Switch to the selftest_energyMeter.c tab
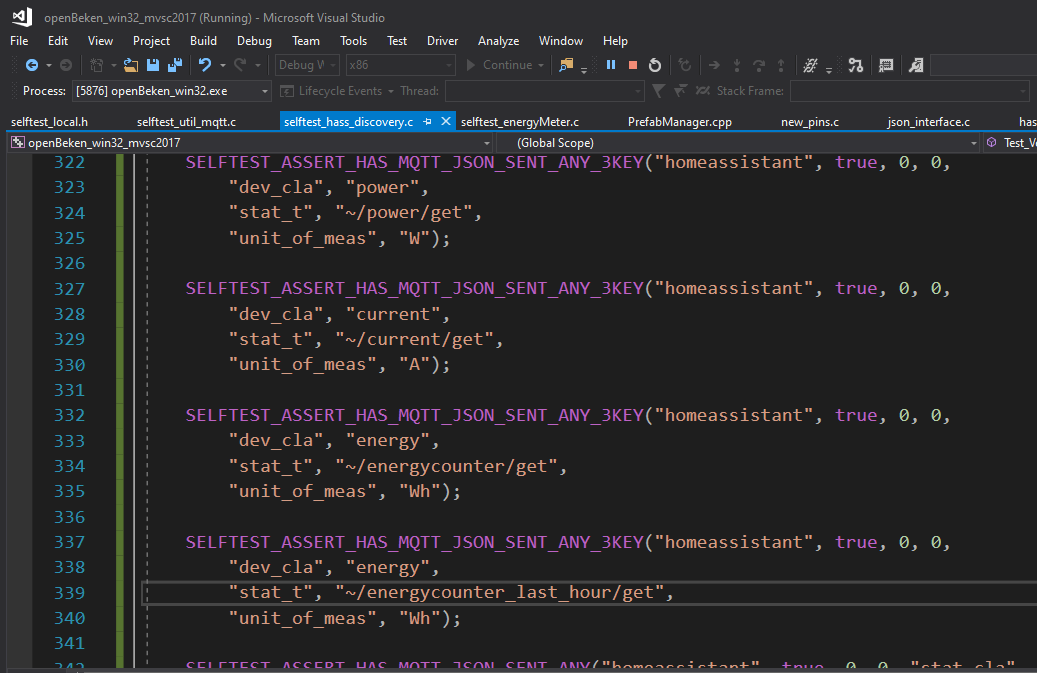This screenshot has height=673, width=1037. pyautogui.click(x=520, y=122)
